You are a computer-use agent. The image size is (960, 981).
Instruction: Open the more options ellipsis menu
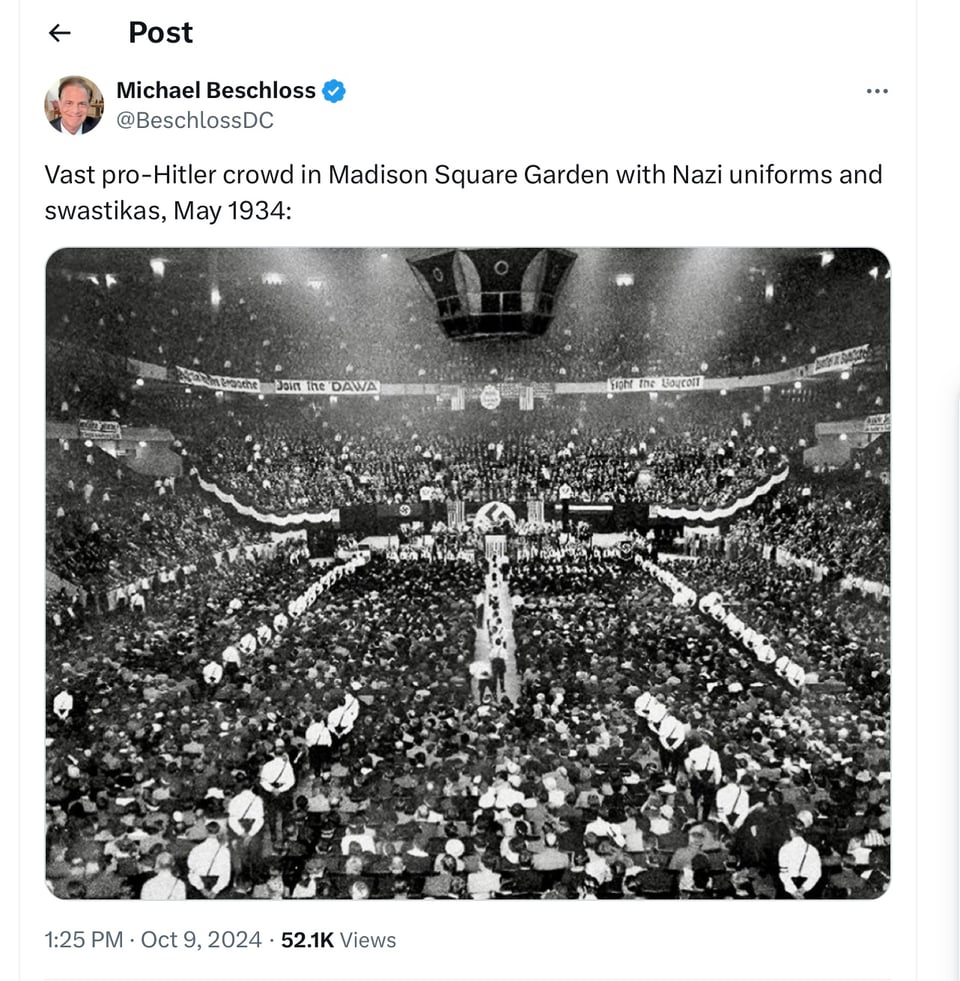(x=877, y=92)
